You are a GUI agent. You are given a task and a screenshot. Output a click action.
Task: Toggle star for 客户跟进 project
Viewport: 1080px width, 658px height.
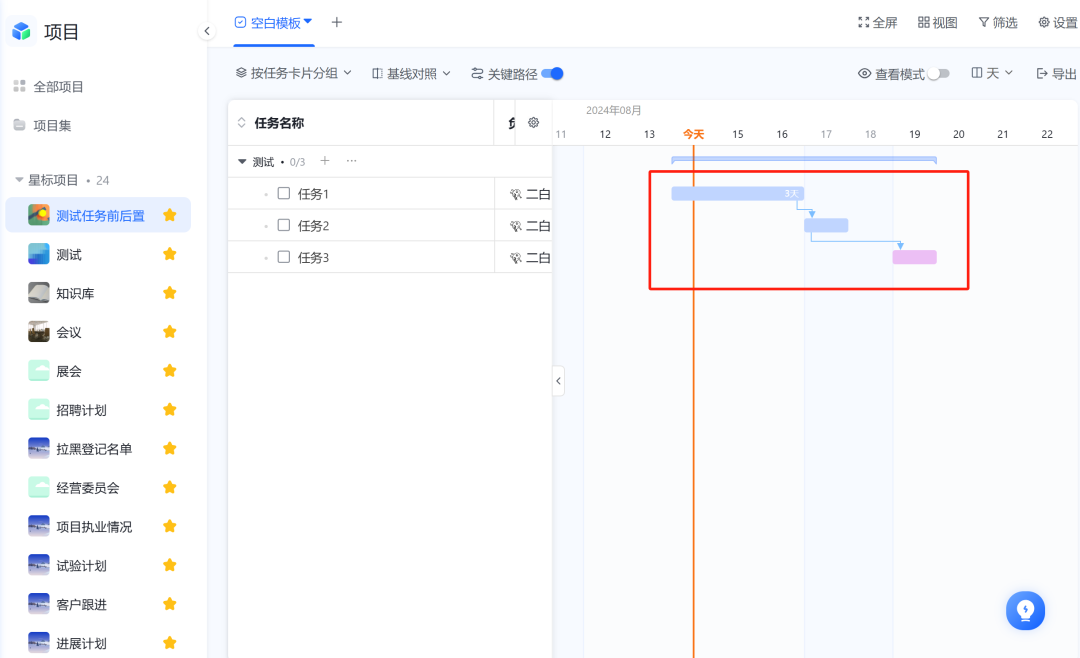point(169,605)
